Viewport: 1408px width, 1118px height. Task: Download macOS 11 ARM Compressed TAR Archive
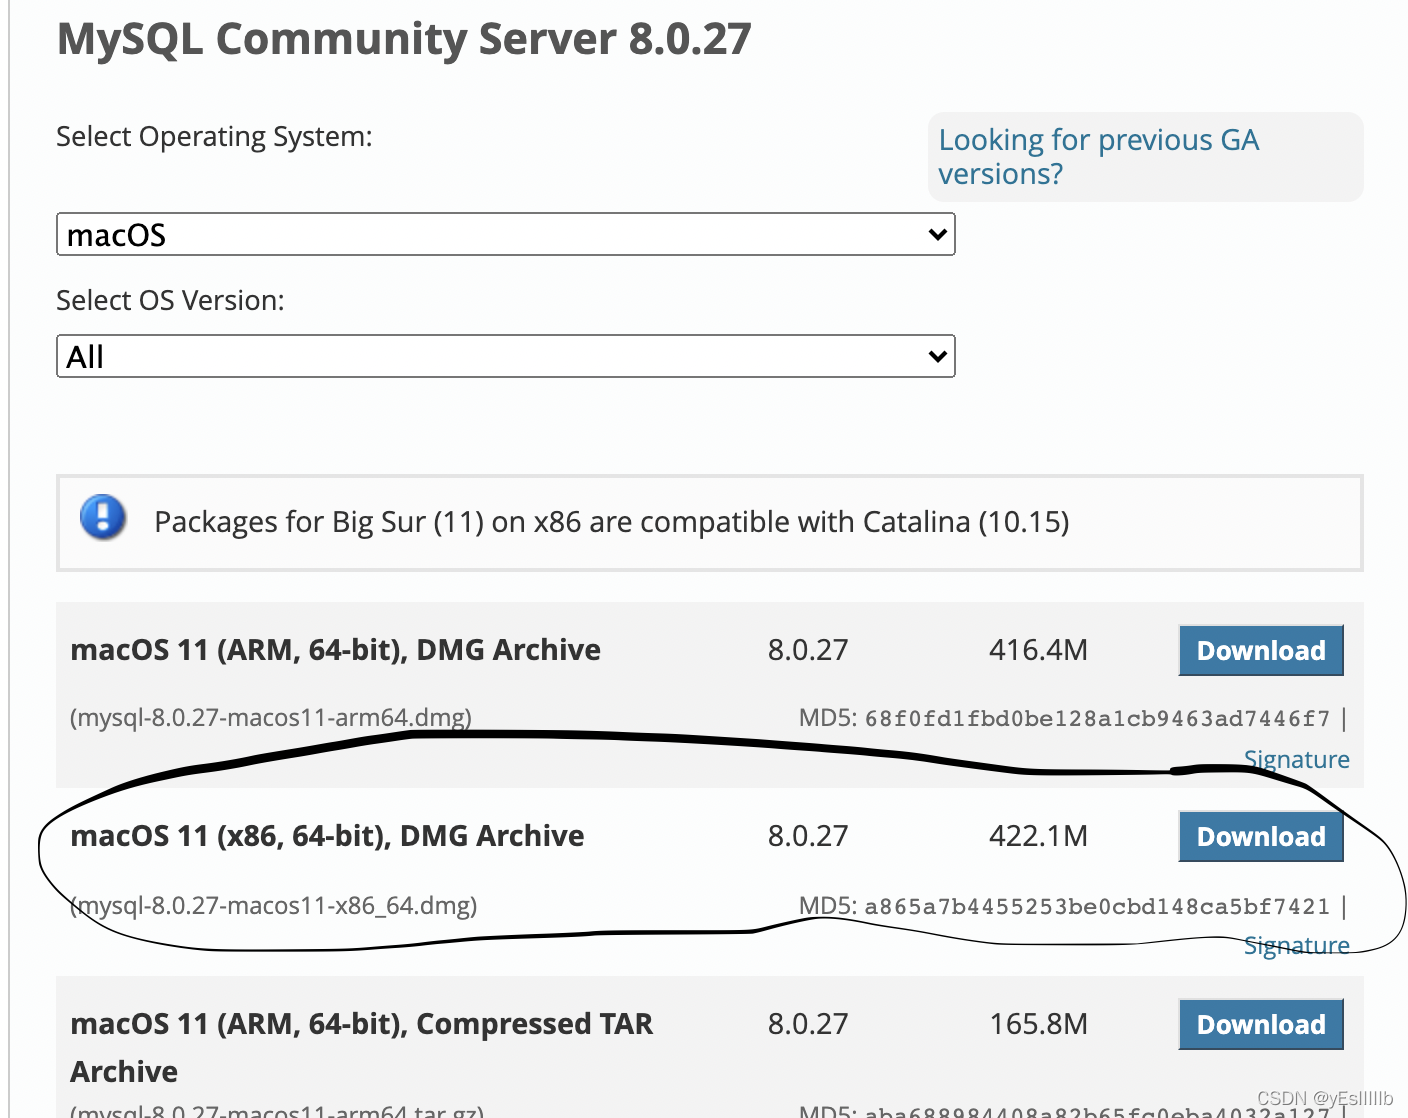point(1261,1024)
